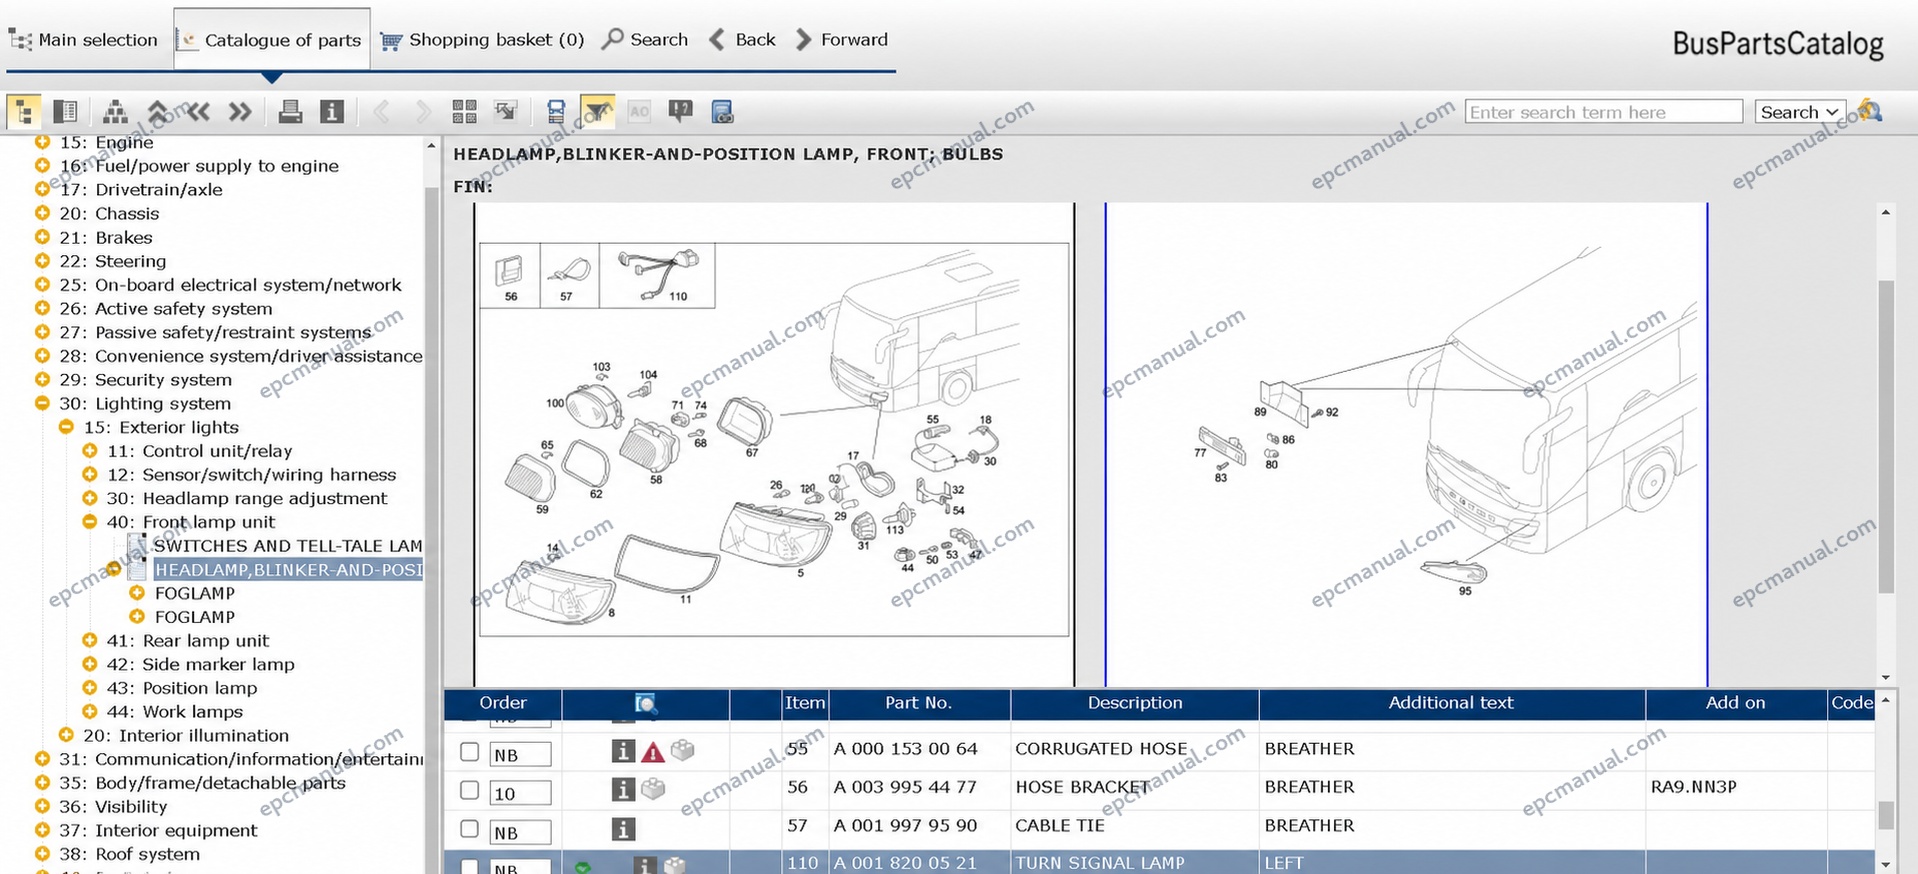
Task: Open the thumbnail grid view icon
Action: 464,112
